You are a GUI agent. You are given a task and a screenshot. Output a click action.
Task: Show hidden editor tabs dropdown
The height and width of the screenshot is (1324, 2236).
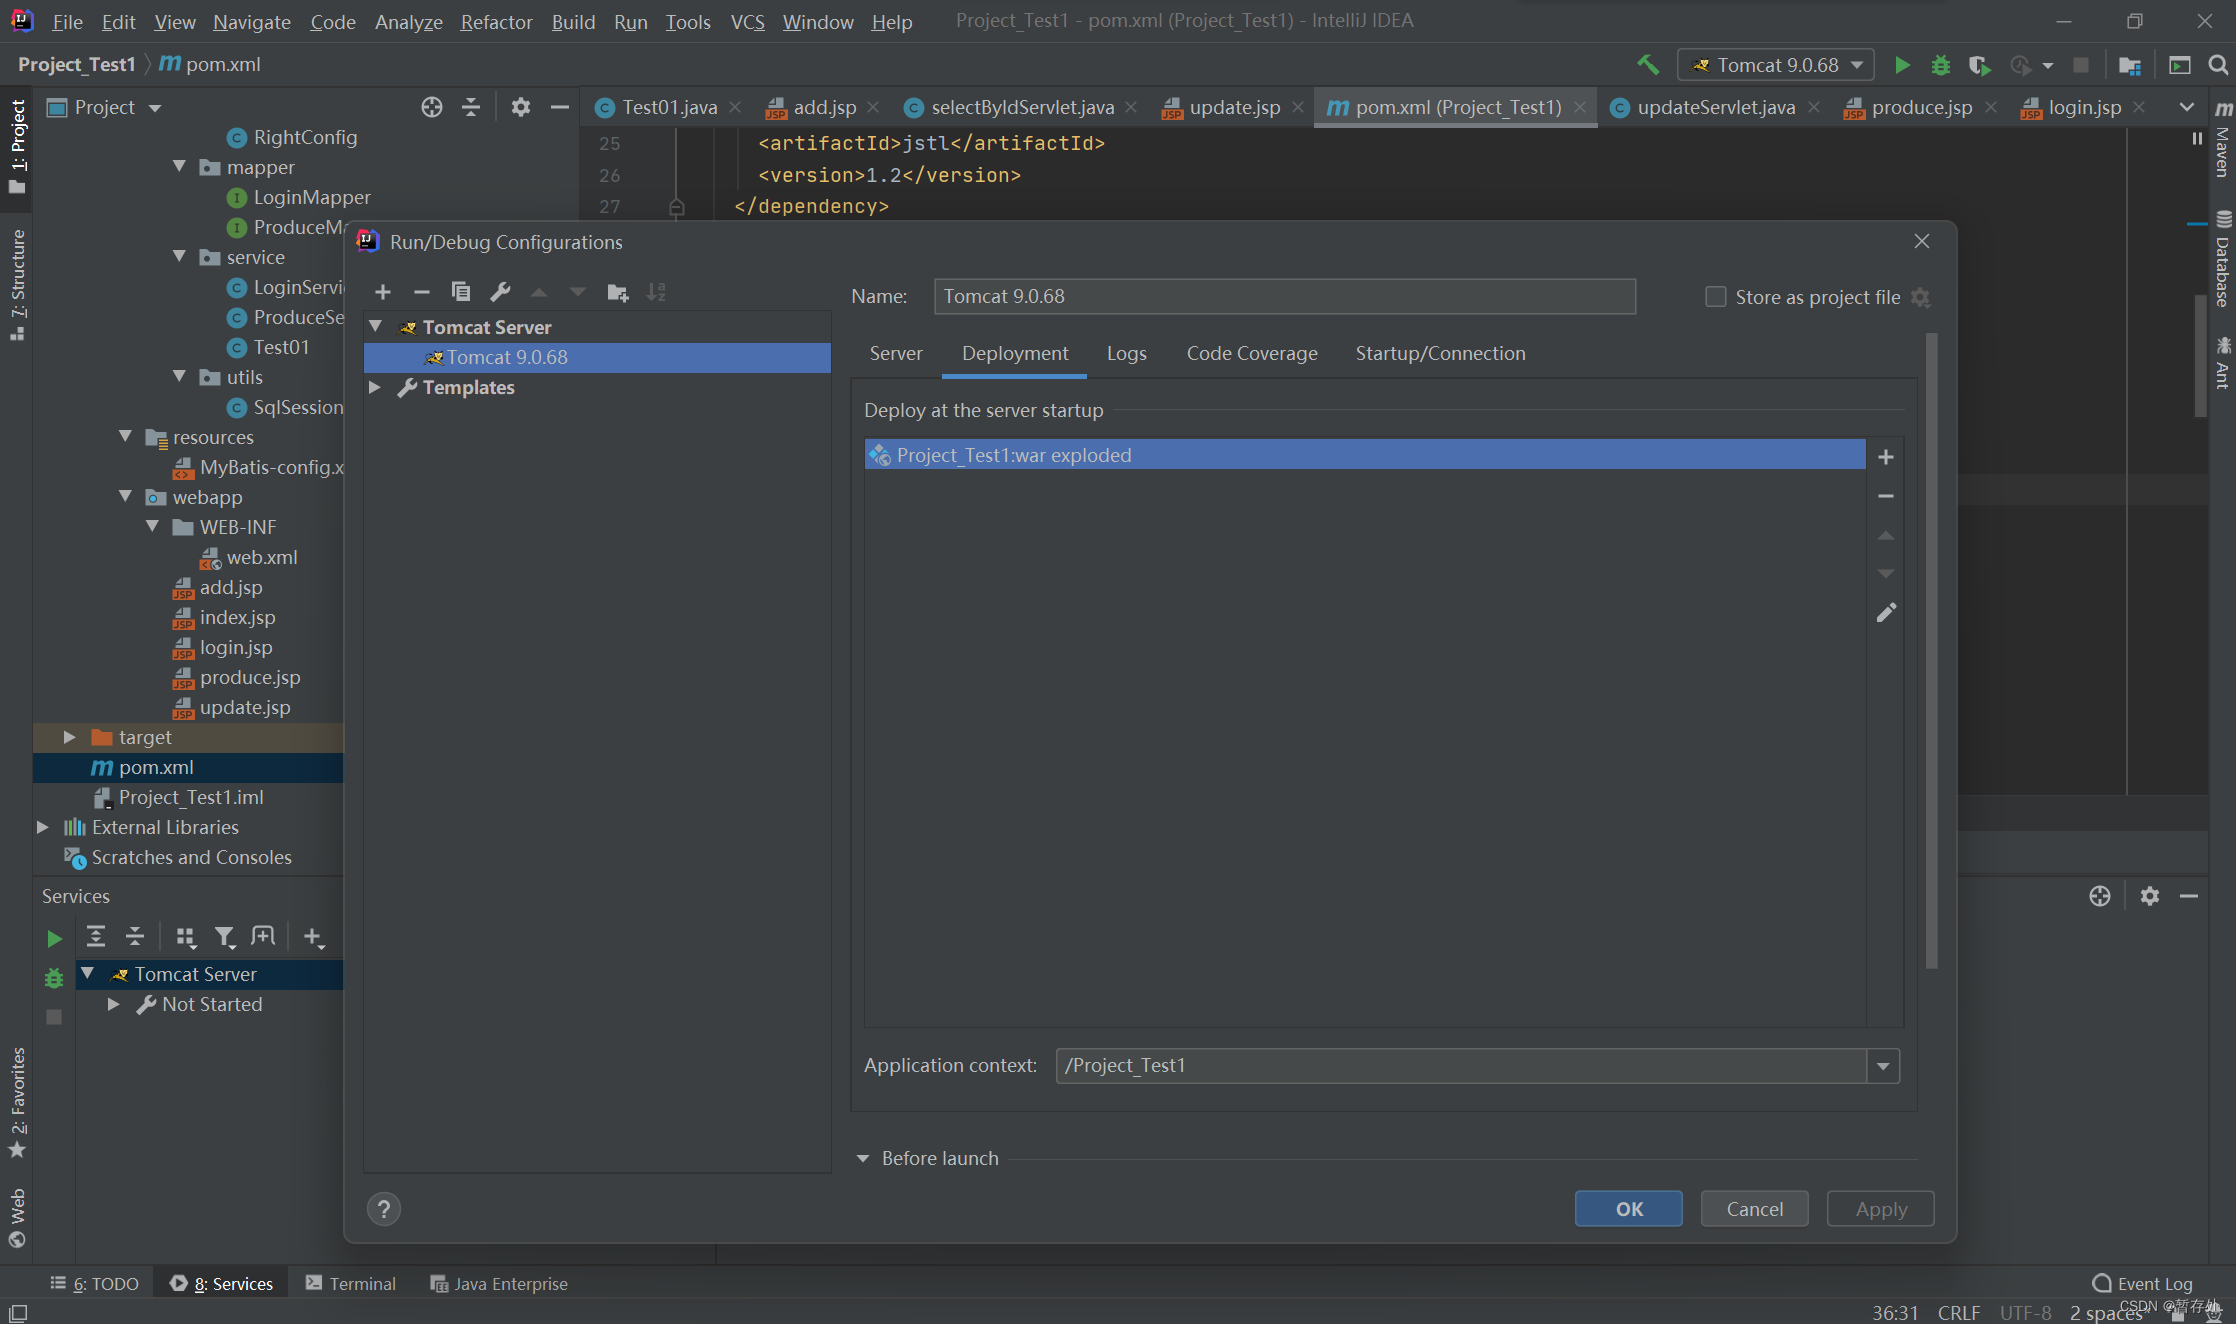[x=2186, y=107]
